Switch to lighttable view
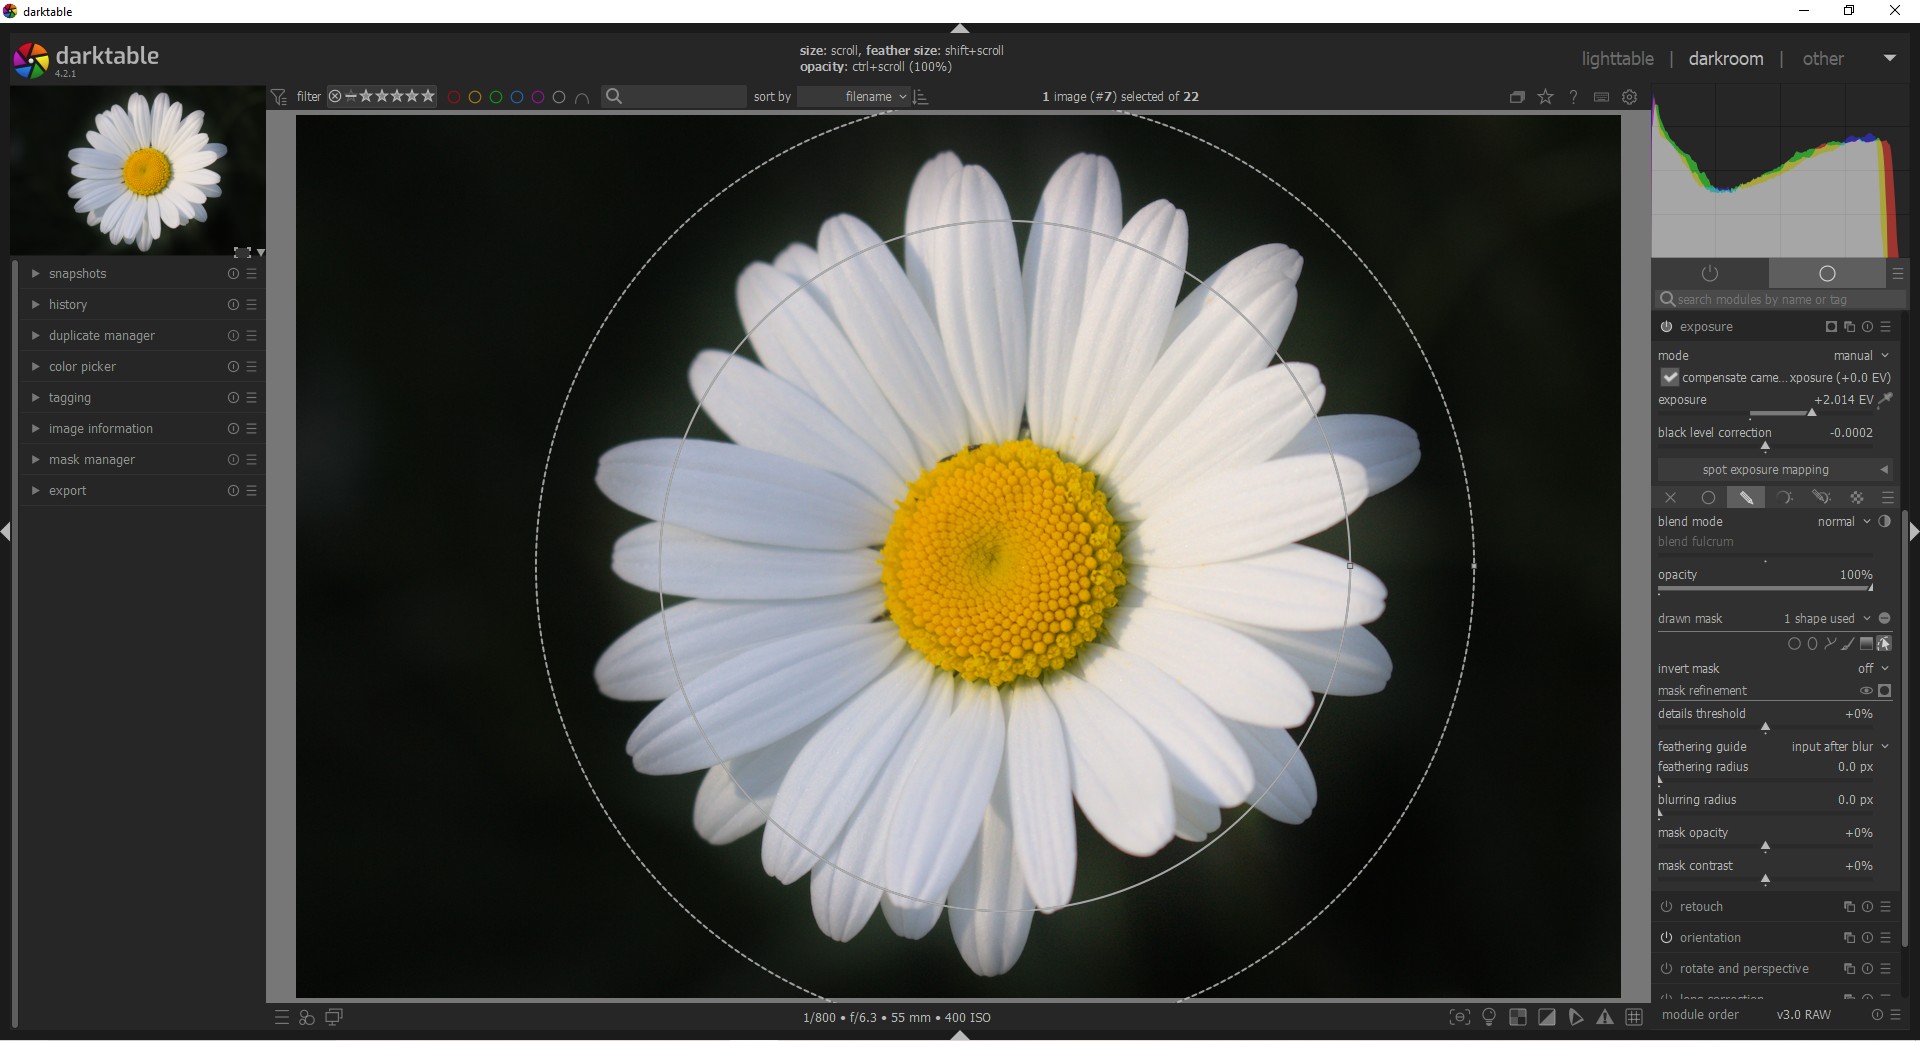The height and width of the screenshot is (1041, 1920). click(1617, 59)
